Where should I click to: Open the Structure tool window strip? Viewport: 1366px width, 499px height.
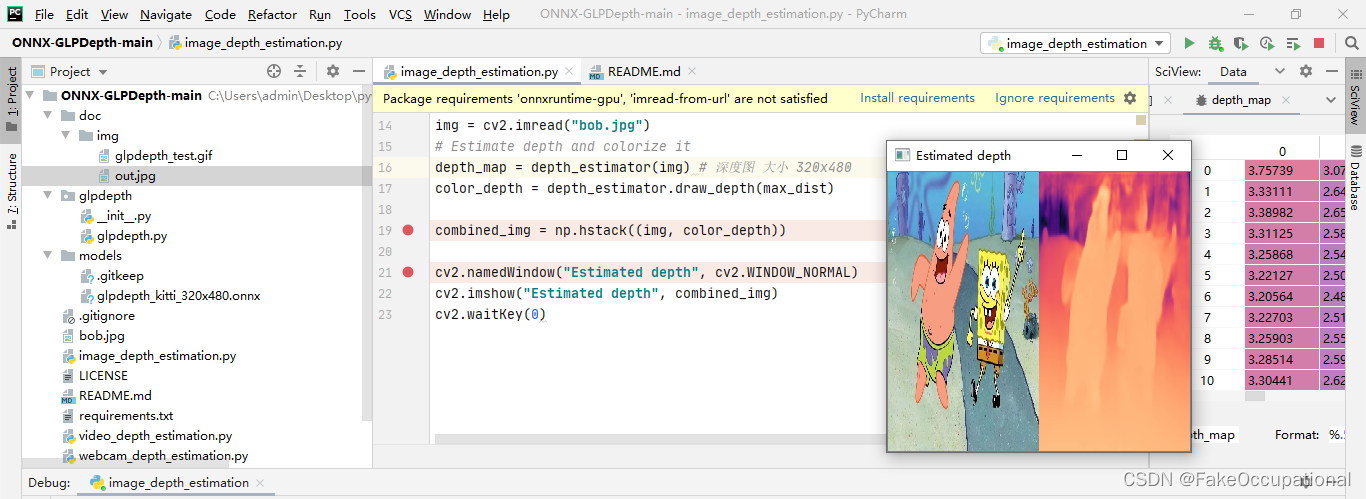(x=12, y=191)
